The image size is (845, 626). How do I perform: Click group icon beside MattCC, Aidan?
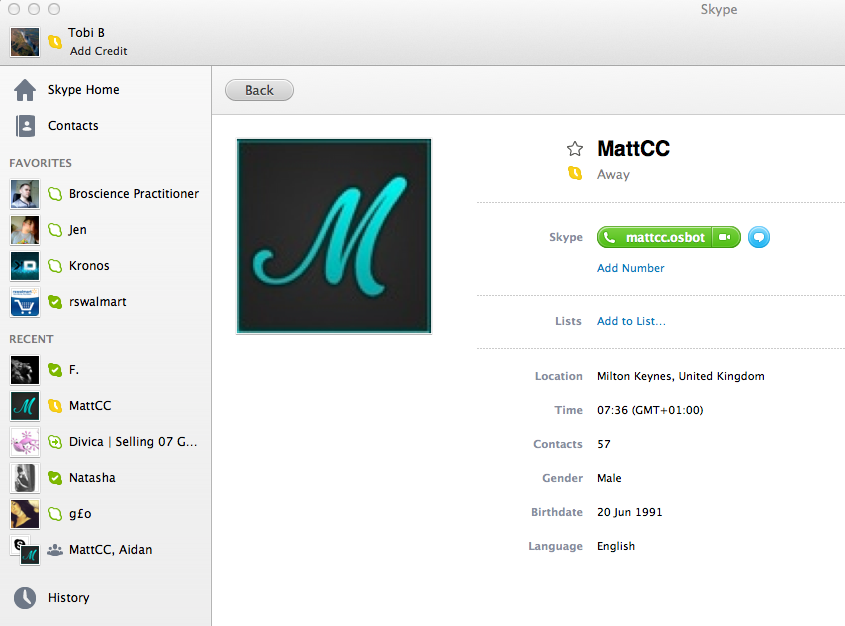[x=55, y=551]
